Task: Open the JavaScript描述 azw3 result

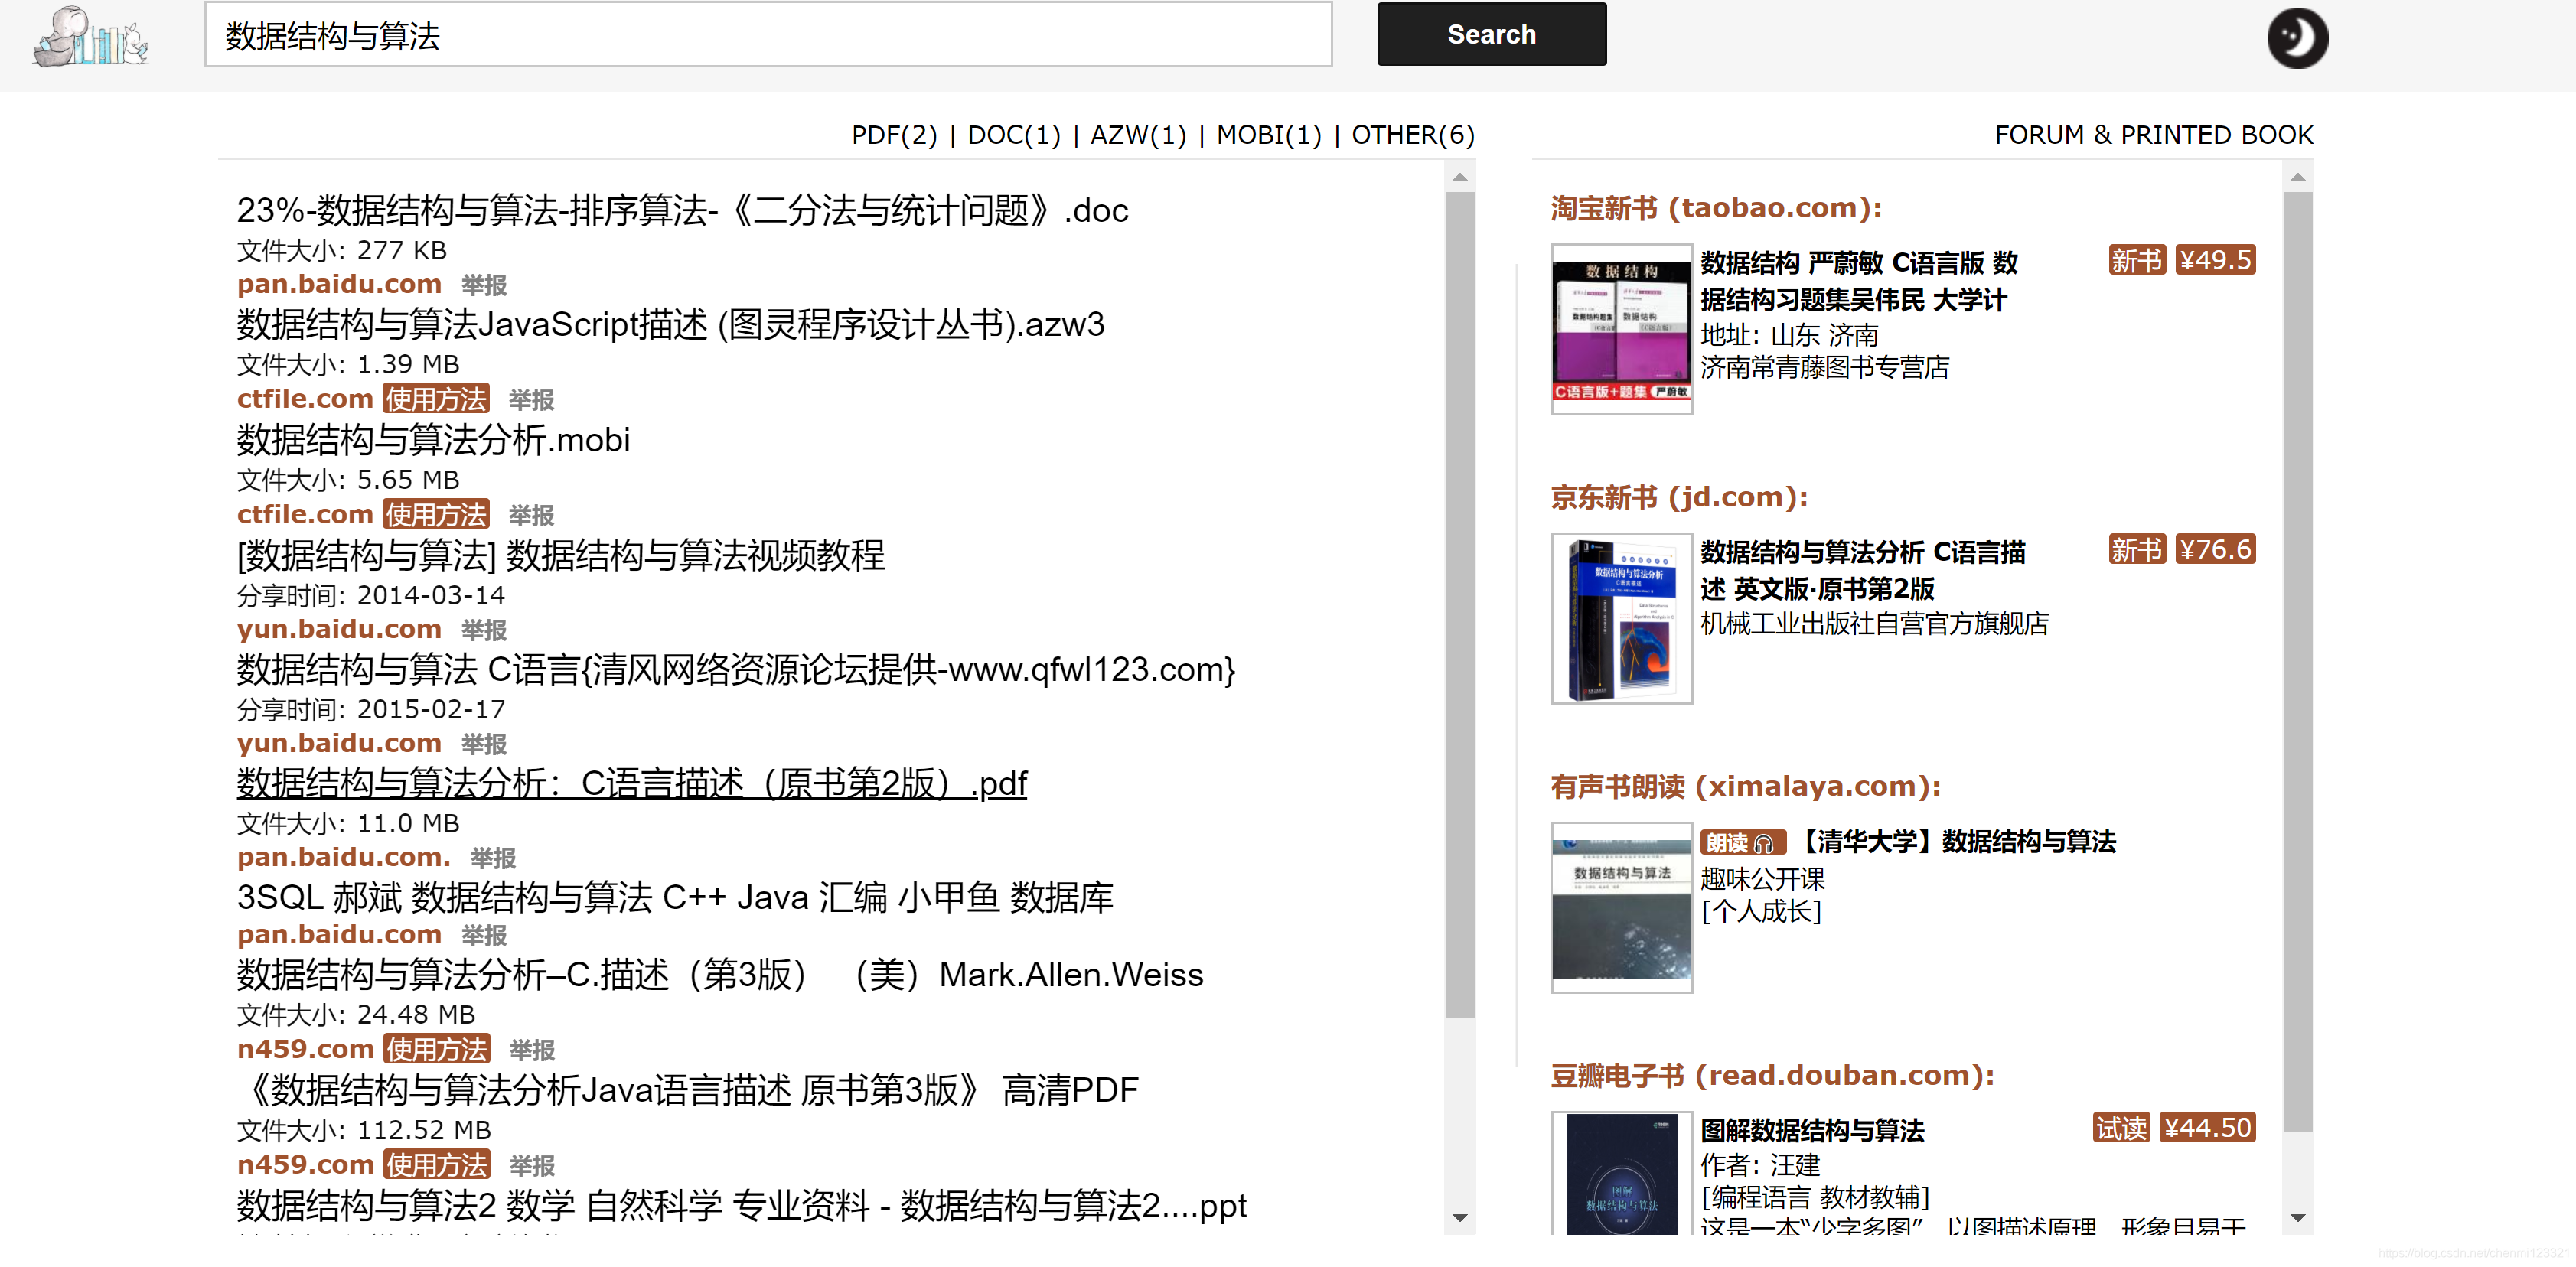Action: [x=670, y=324]
